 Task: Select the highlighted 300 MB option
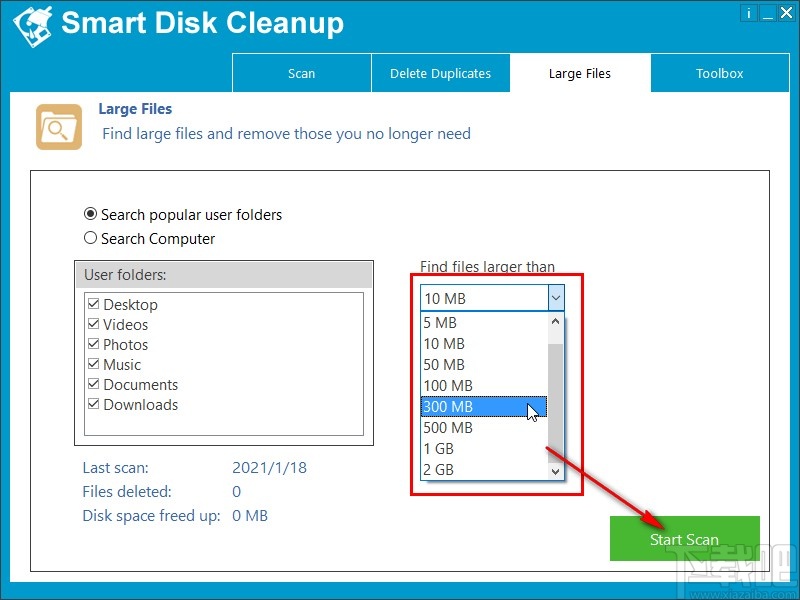click(484, 406)
